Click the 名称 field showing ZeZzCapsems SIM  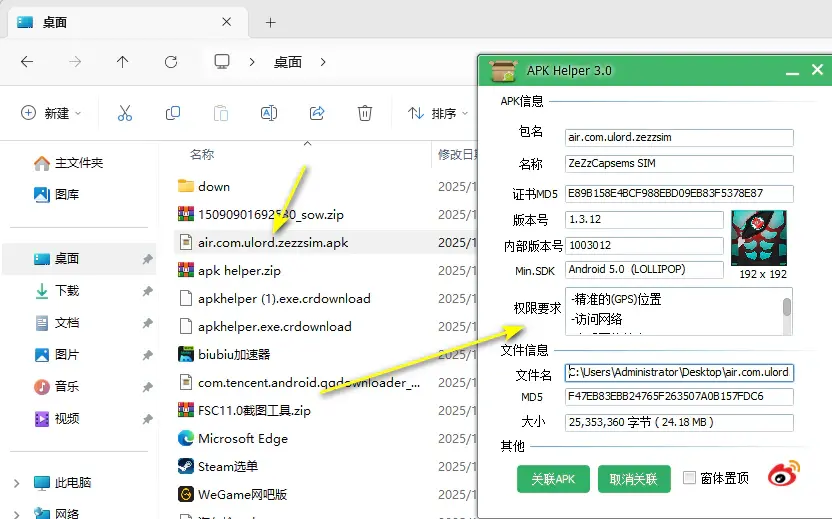point(679,163)
